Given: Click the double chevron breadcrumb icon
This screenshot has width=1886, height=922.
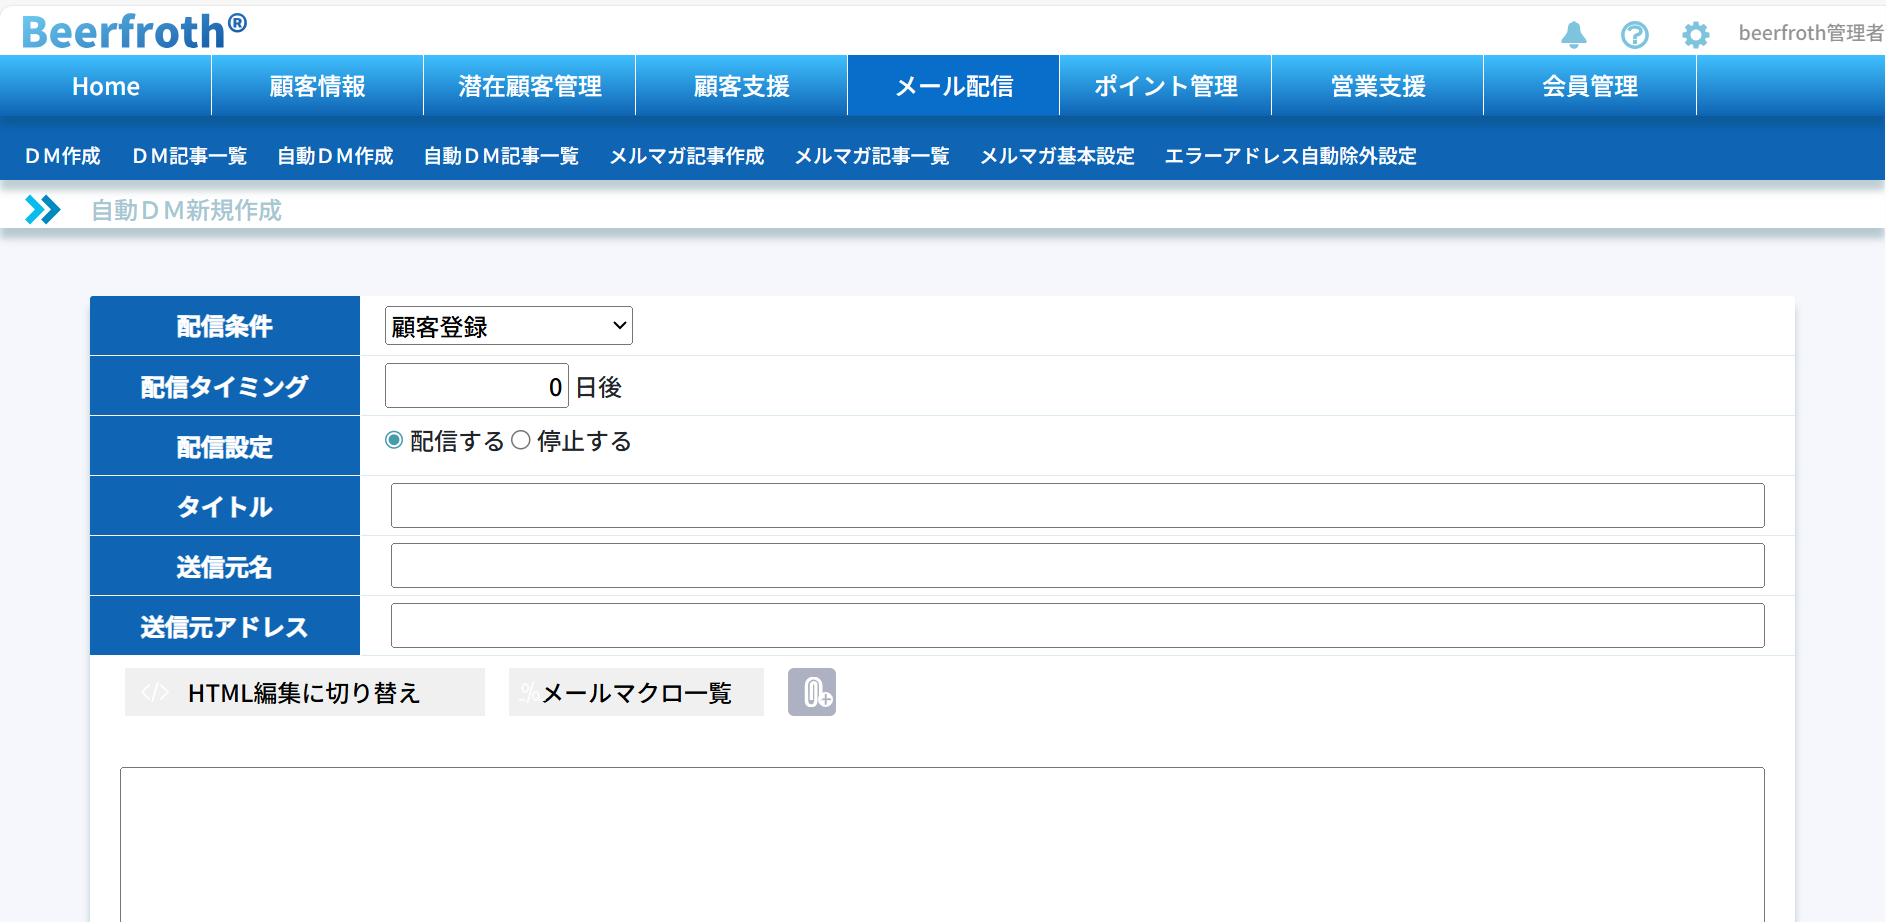Looking at the screenshot, I should click(x=42, y=210).
